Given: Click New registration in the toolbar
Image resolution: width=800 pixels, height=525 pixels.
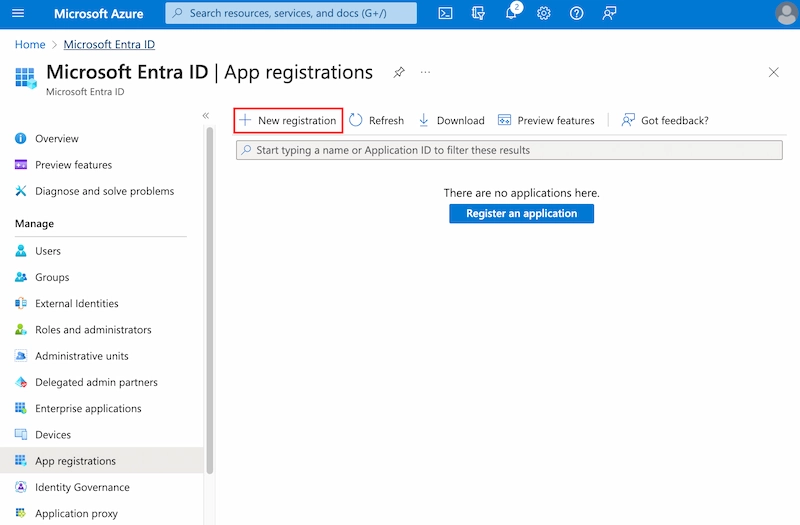Looking at the screenshot, I should pos(288,120).
